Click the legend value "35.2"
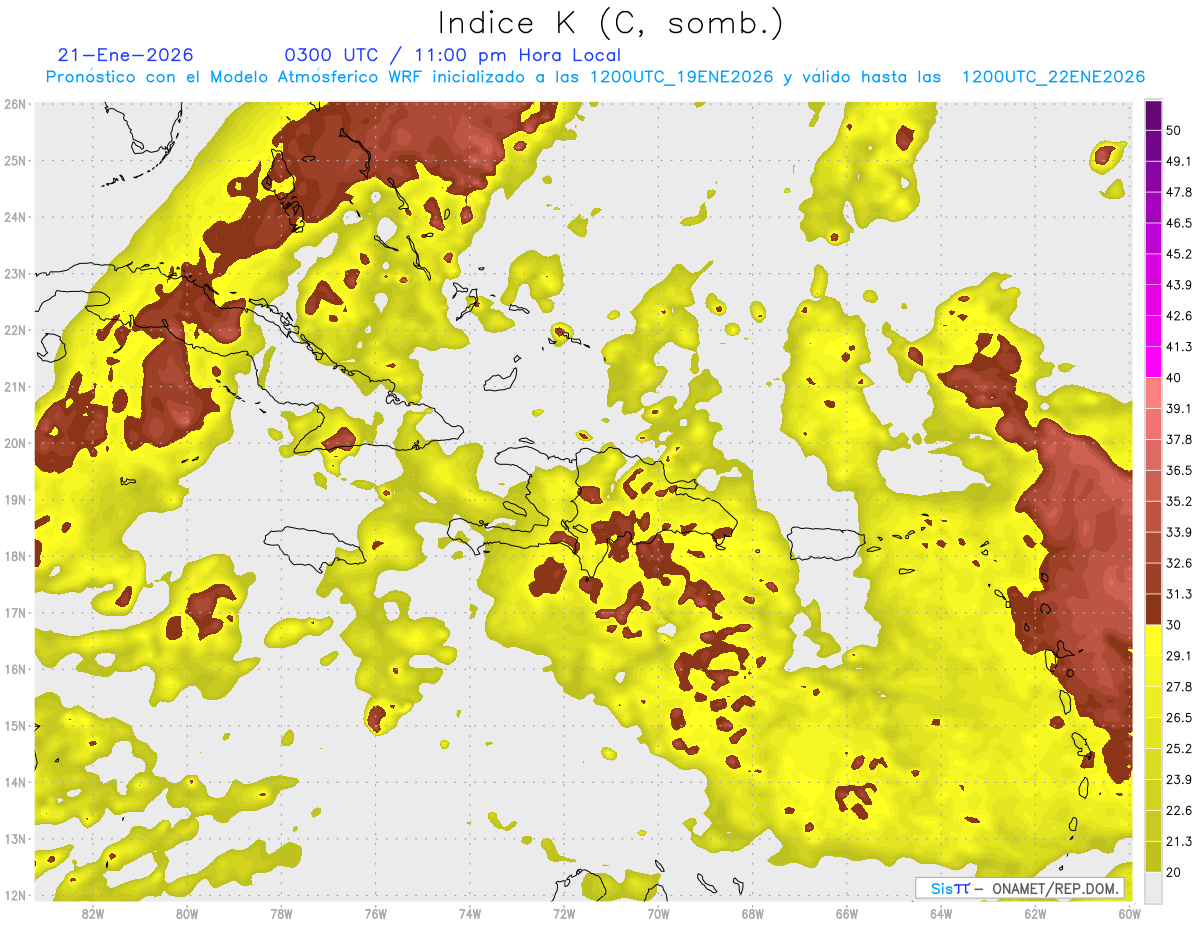The width and height of the screenshot is (1200, 927). point(1178,501)
